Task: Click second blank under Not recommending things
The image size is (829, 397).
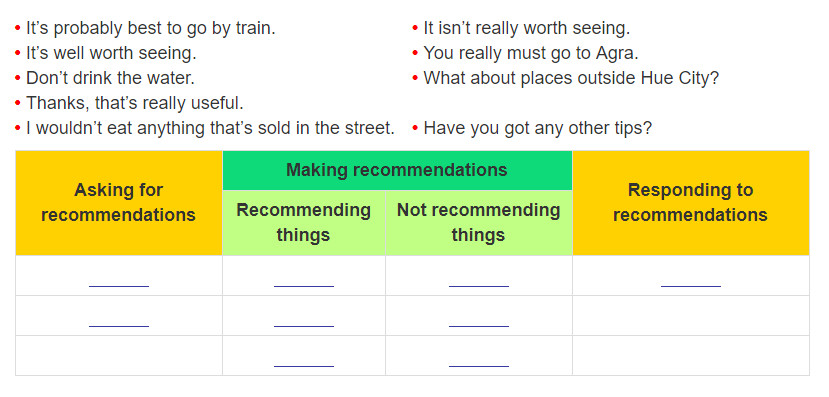Action: click(x=479, y=320)
